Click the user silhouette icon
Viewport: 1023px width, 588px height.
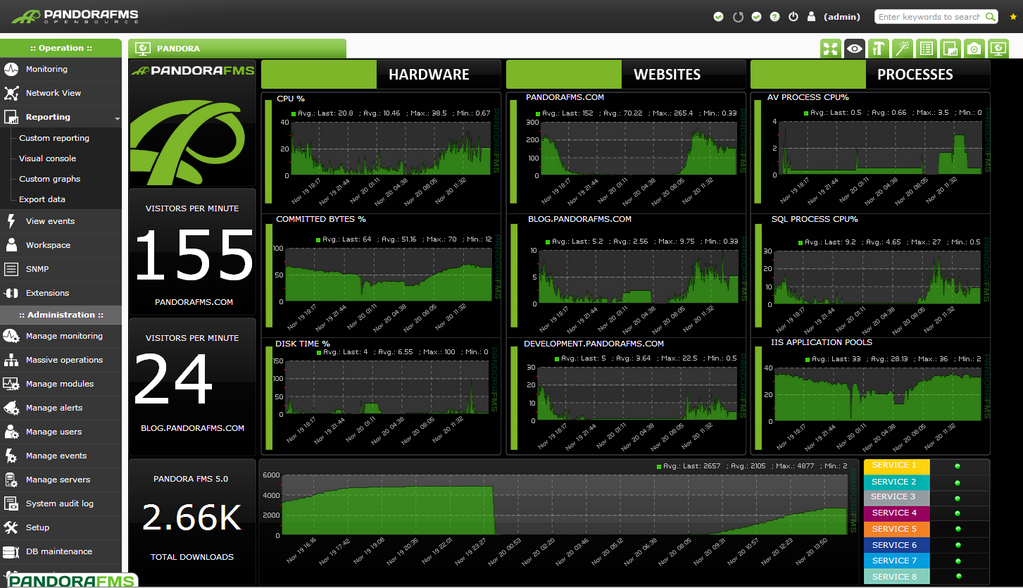pos(812,17)
